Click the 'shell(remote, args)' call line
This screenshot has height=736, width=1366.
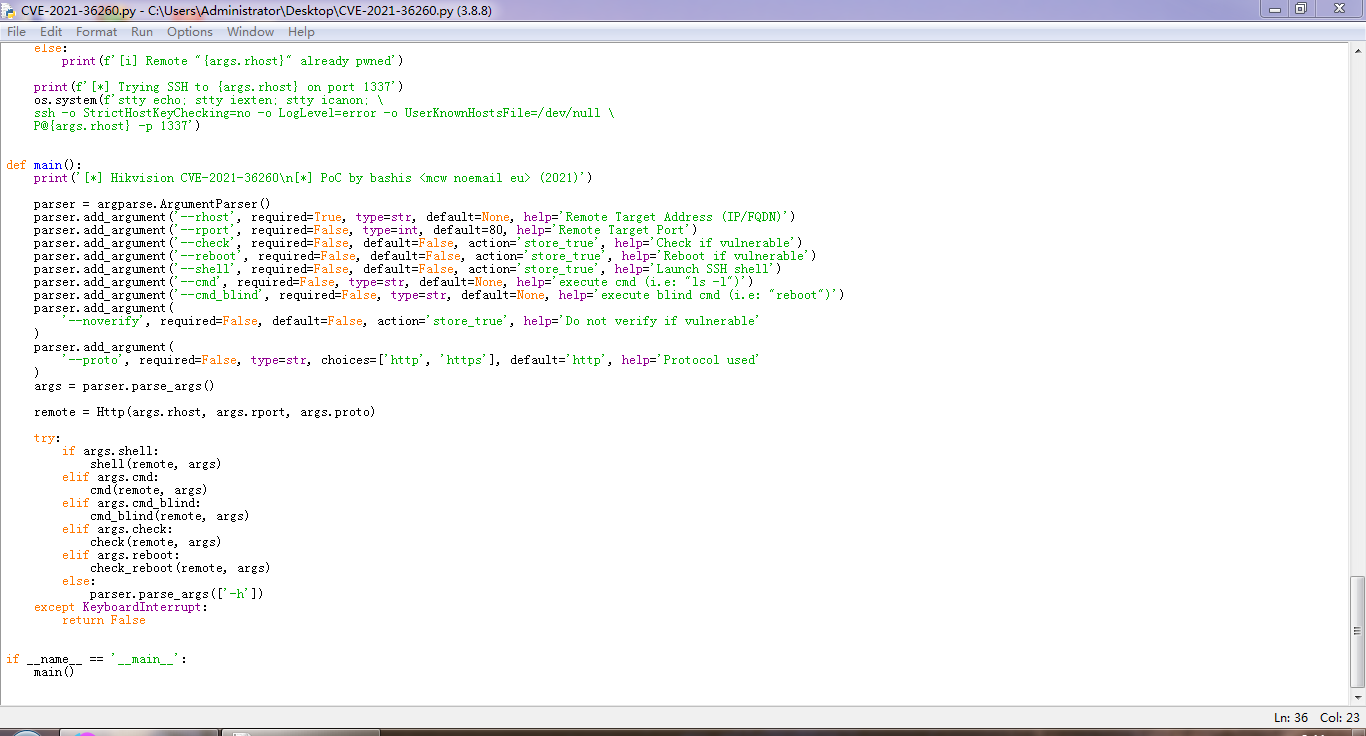coord(155,464)
